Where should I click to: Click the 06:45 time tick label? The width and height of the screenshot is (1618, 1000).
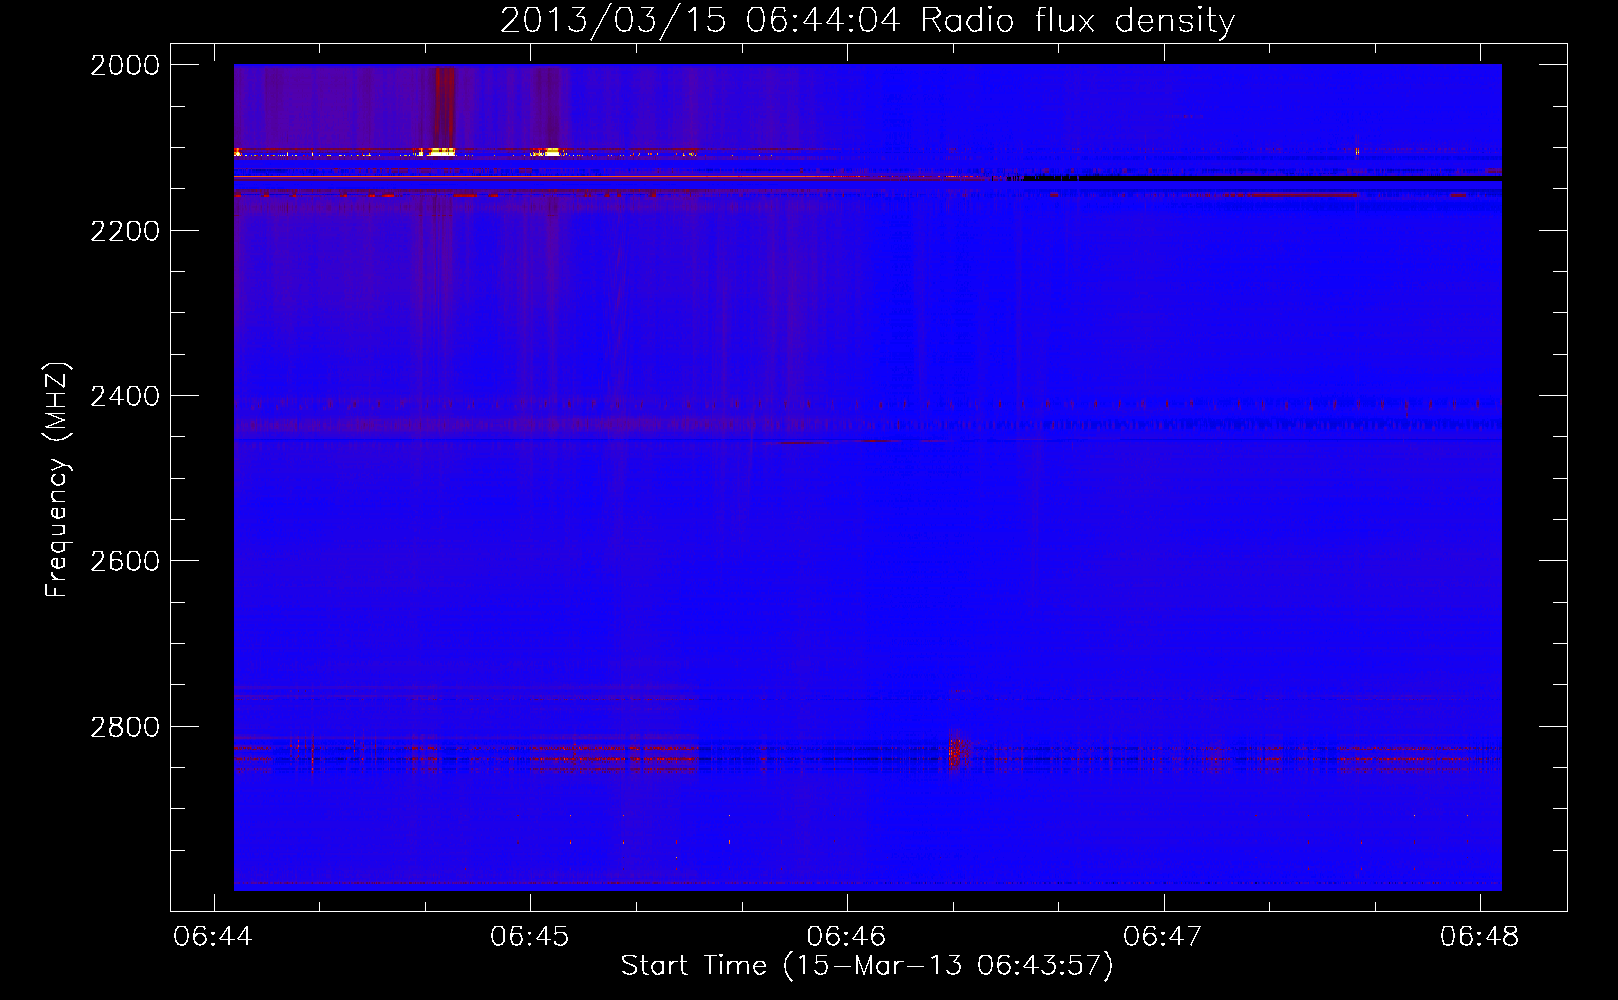tap(530, 936)
